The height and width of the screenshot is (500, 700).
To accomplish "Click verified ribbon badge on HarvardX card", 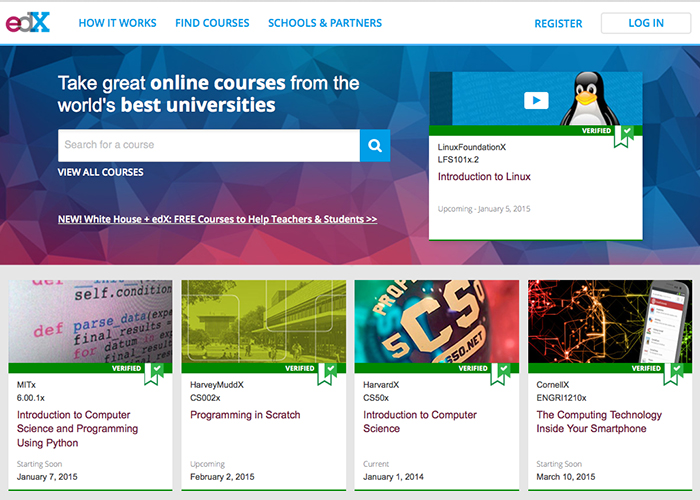I will tap(500, 374).
